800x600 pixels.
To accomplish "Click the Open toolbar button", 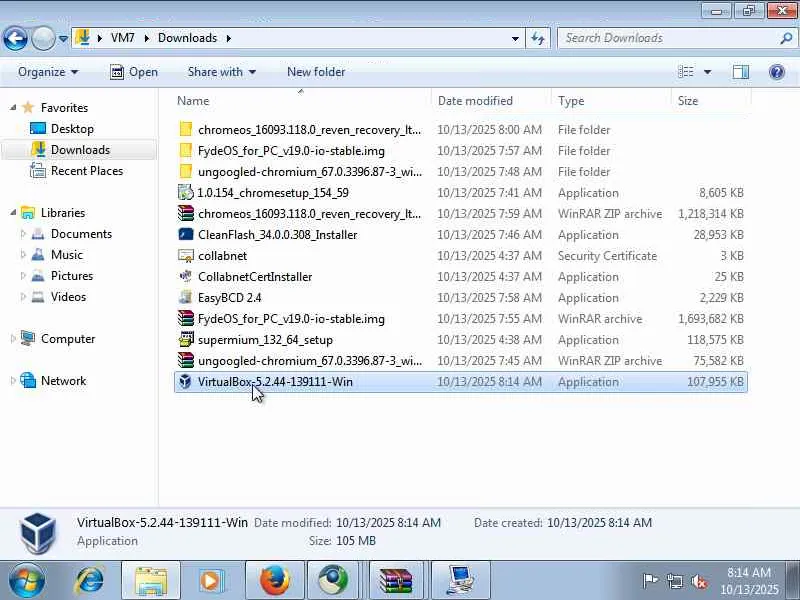I will click(x=134, y=72).
